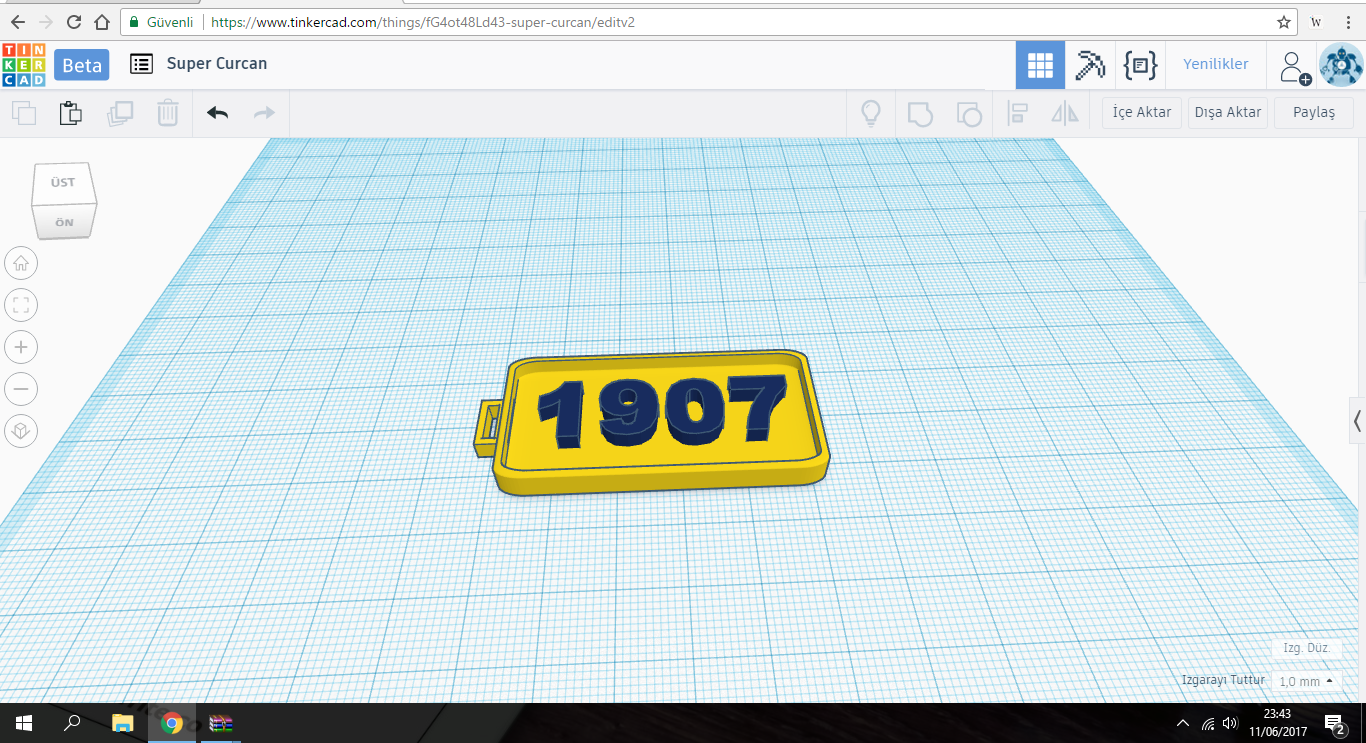Click the Tinkercad logo
This screenshot has width=1366, height=743.
(23, 64)
